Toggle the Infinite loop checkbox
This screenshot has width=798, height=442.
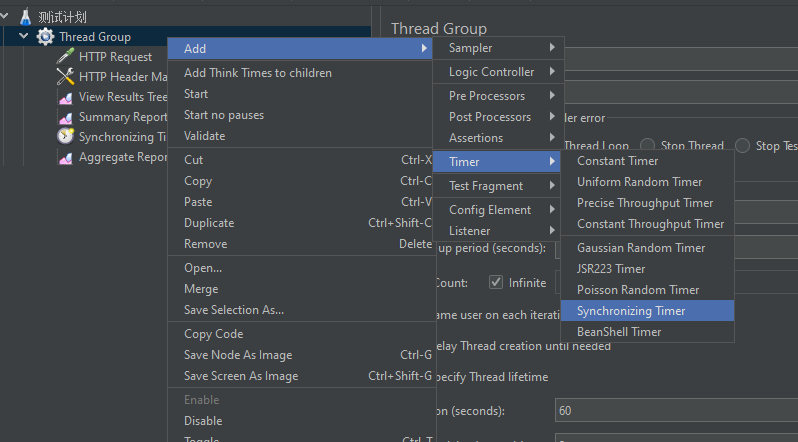pos(495,283)
